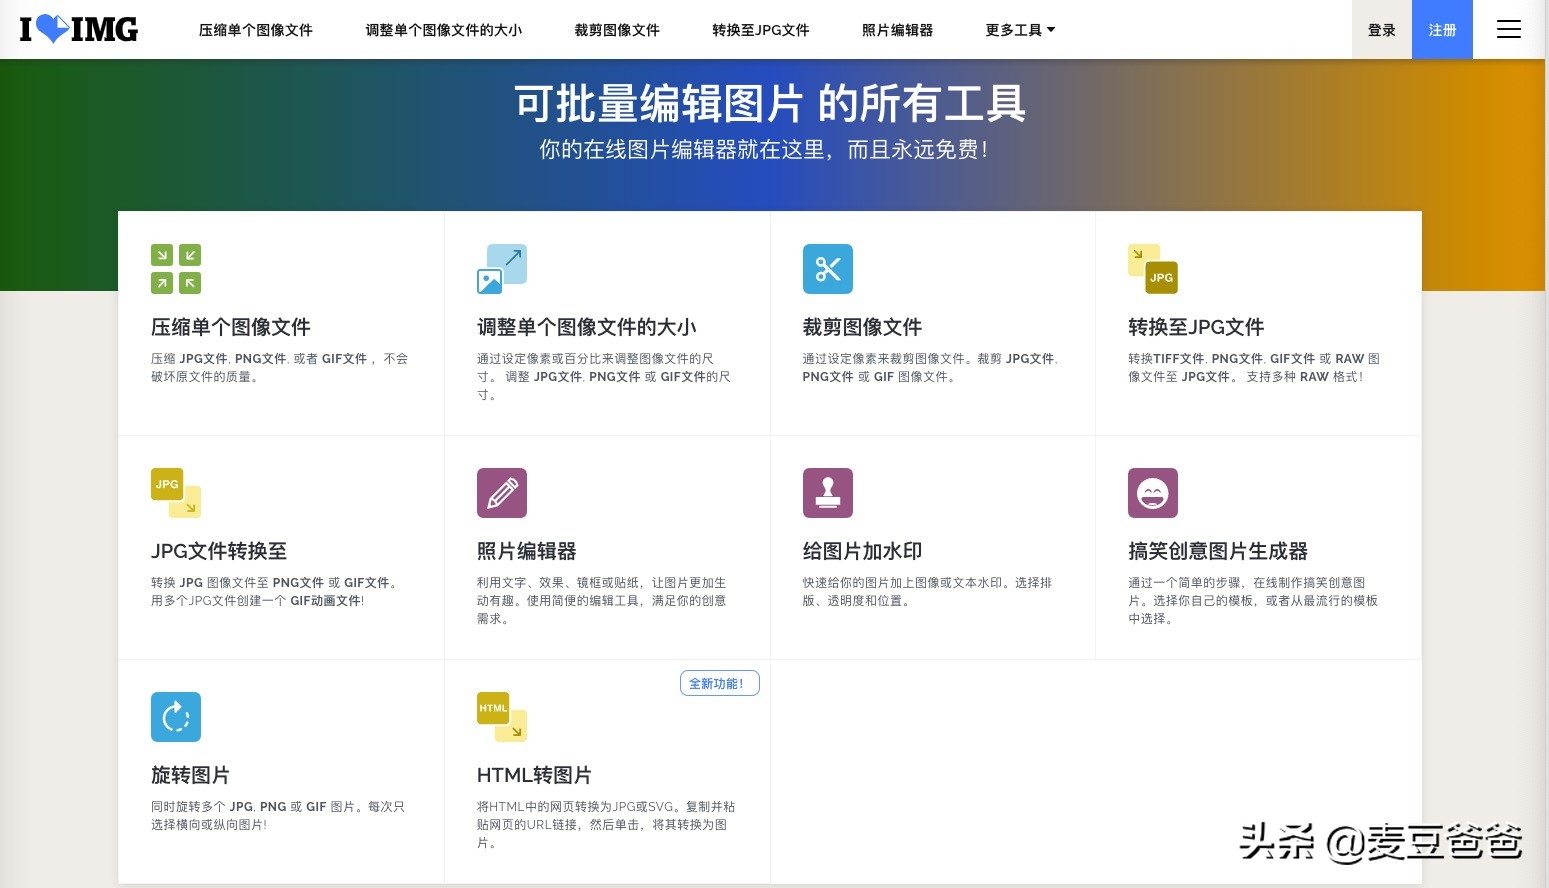This screenshot has width=1549, height=888.
Task: Click the 登录 login button
Action: click(x=1381, y=29)
